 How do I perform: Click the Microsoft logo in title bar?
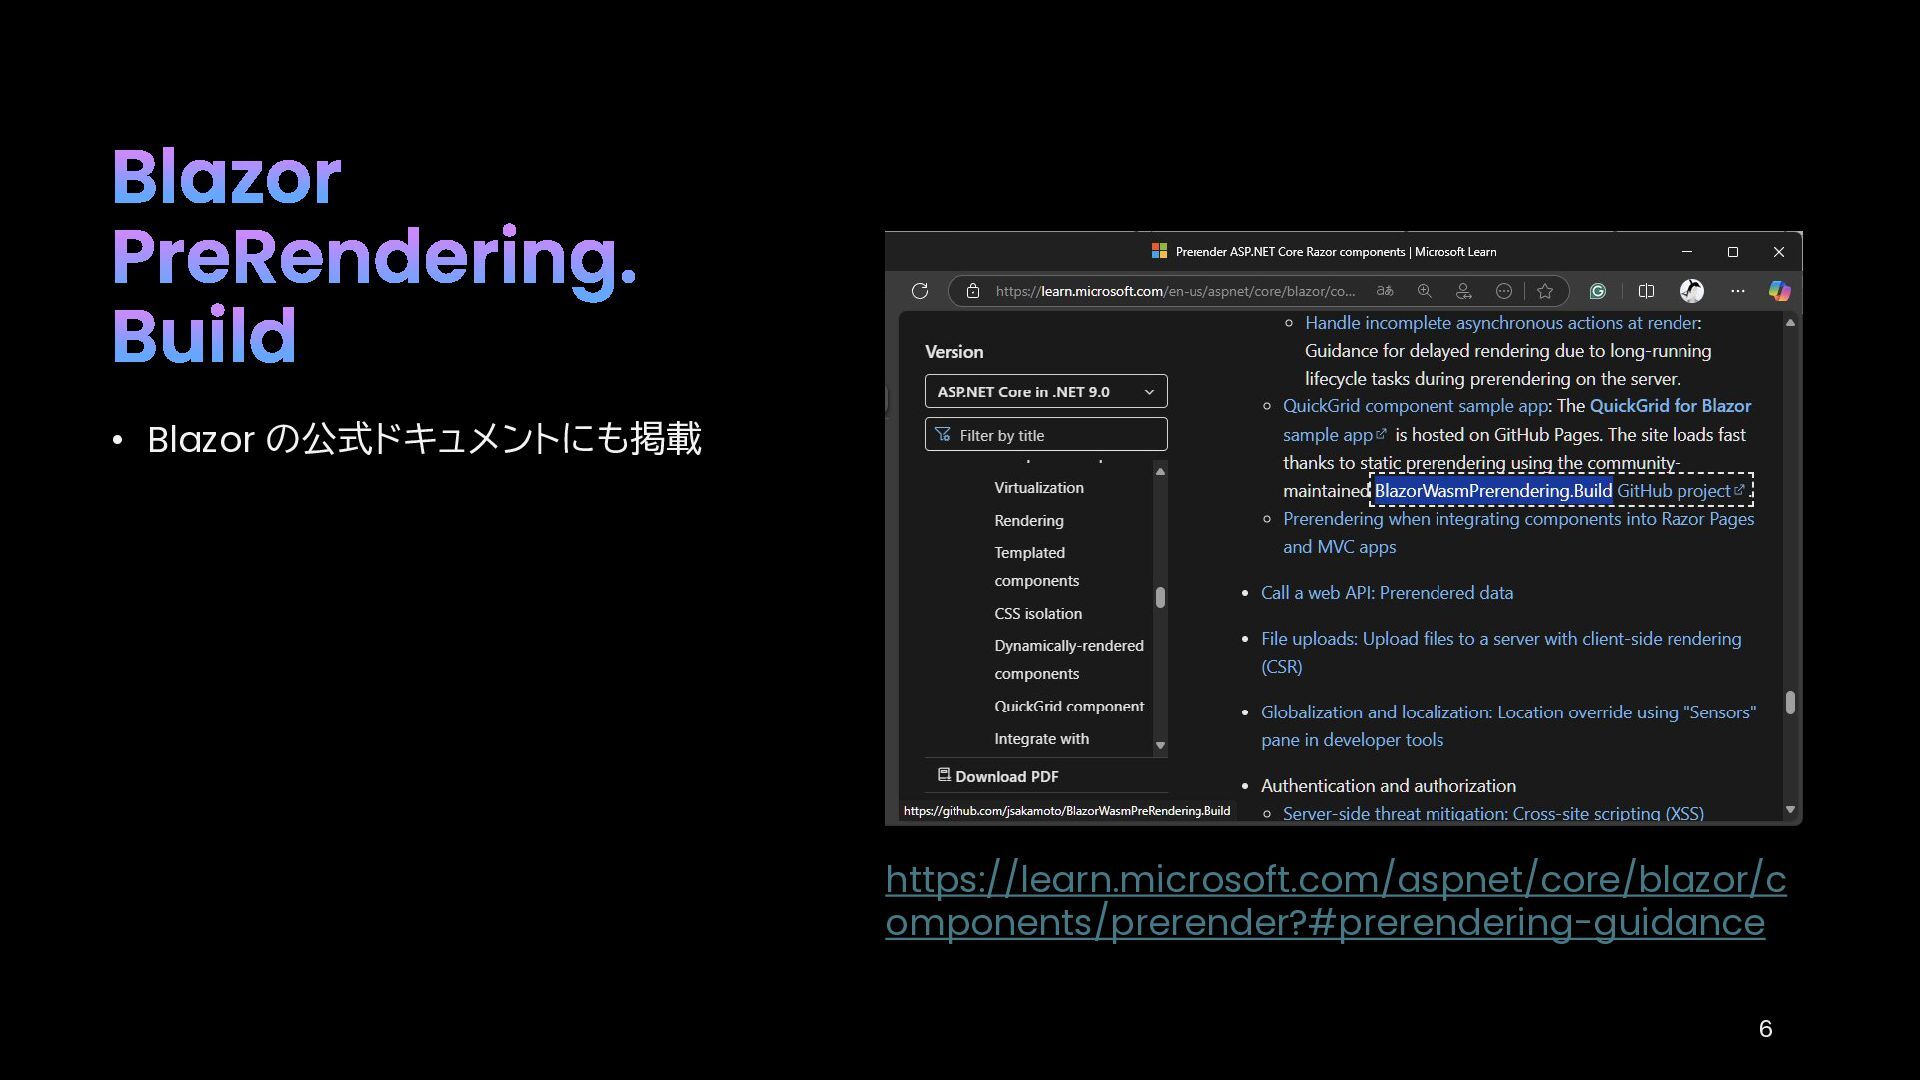(1159, 251)
